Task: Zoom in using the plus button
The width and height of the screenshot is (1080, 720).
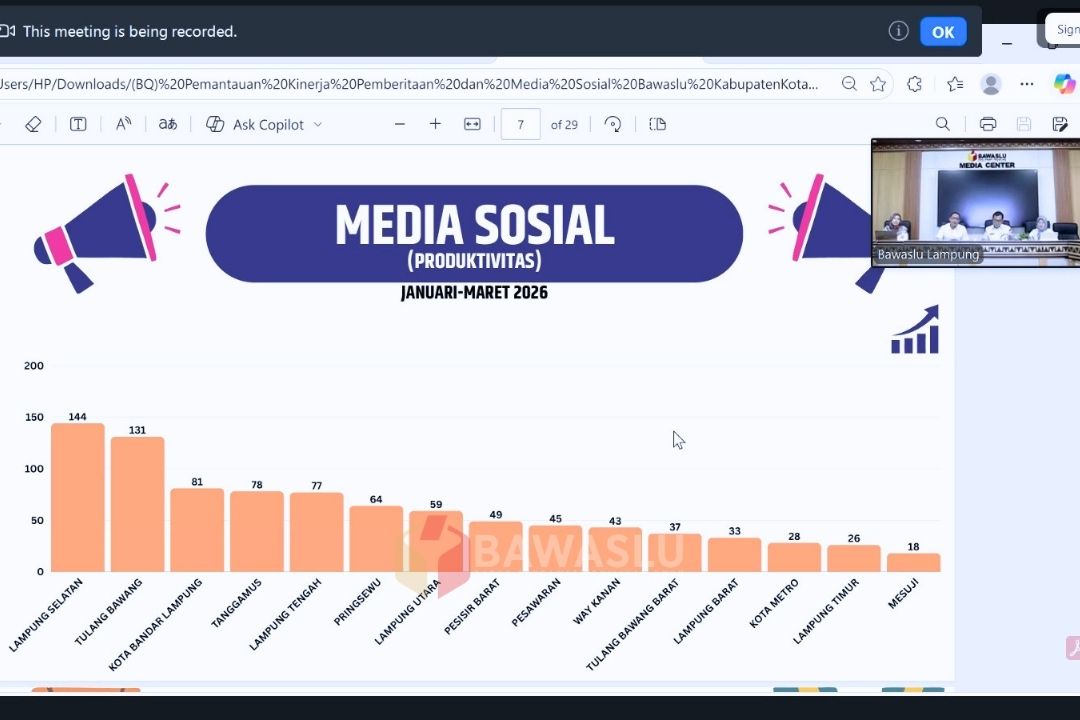Action: (435, 124)
